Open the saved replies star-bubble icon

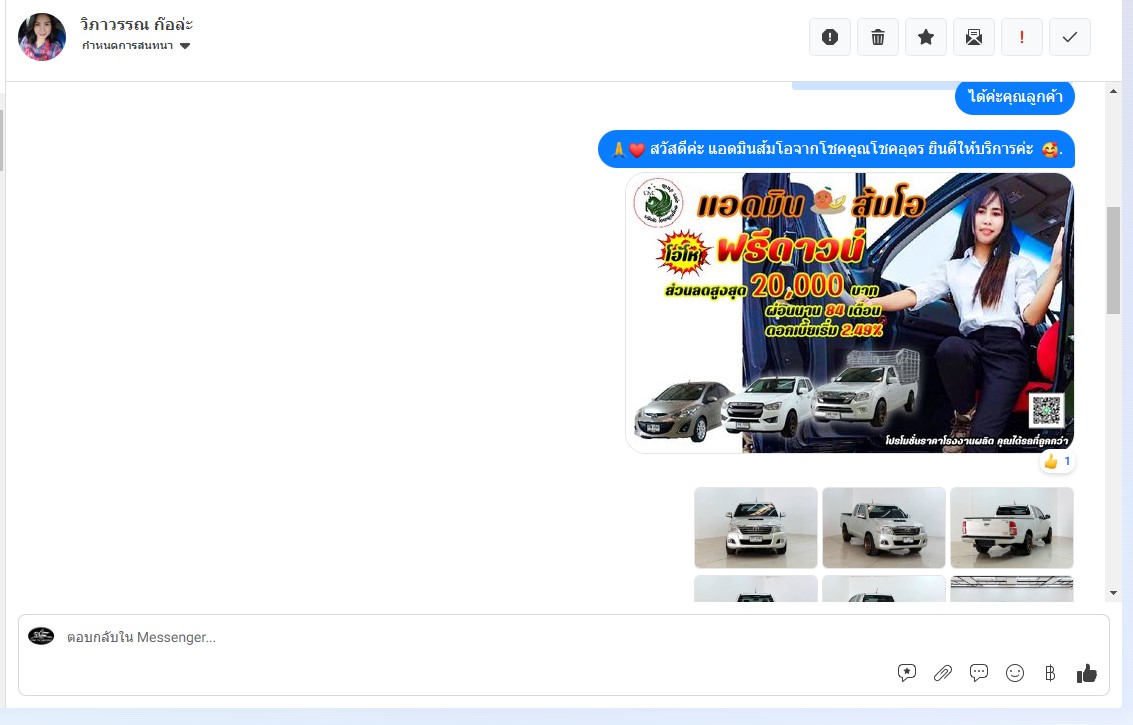tap(907, 673)
